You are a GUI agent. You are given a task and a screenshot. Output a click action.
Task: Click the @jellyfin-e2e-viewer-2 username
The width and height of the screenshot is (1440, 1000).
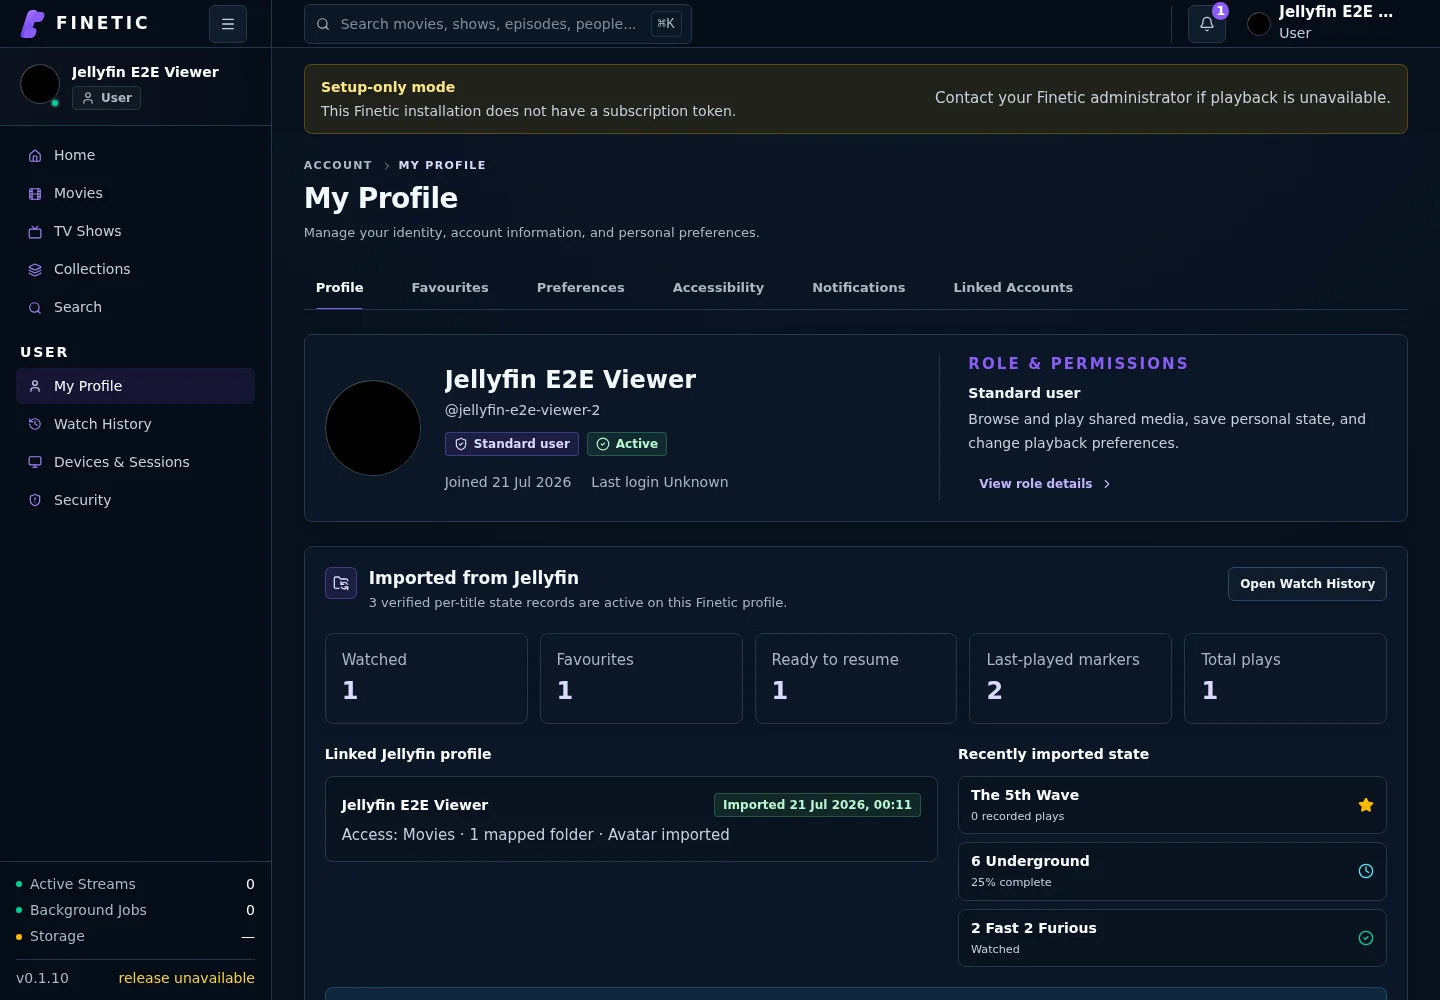pos(522,410)
